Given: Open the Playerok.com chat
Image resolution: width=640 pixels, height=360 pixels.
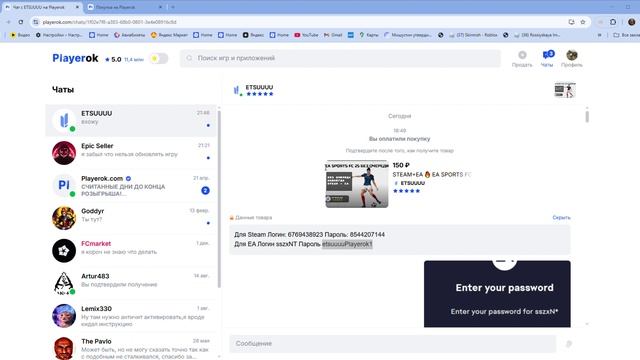Looking at the screenshot, I should click(131, 185).
